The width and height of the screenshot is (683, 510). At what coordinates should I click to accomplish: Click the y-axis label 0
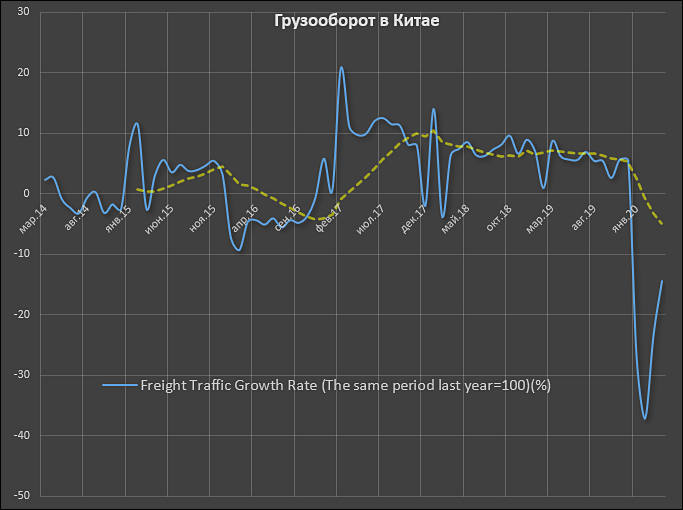pyautogui.click(x=27, y=193)
